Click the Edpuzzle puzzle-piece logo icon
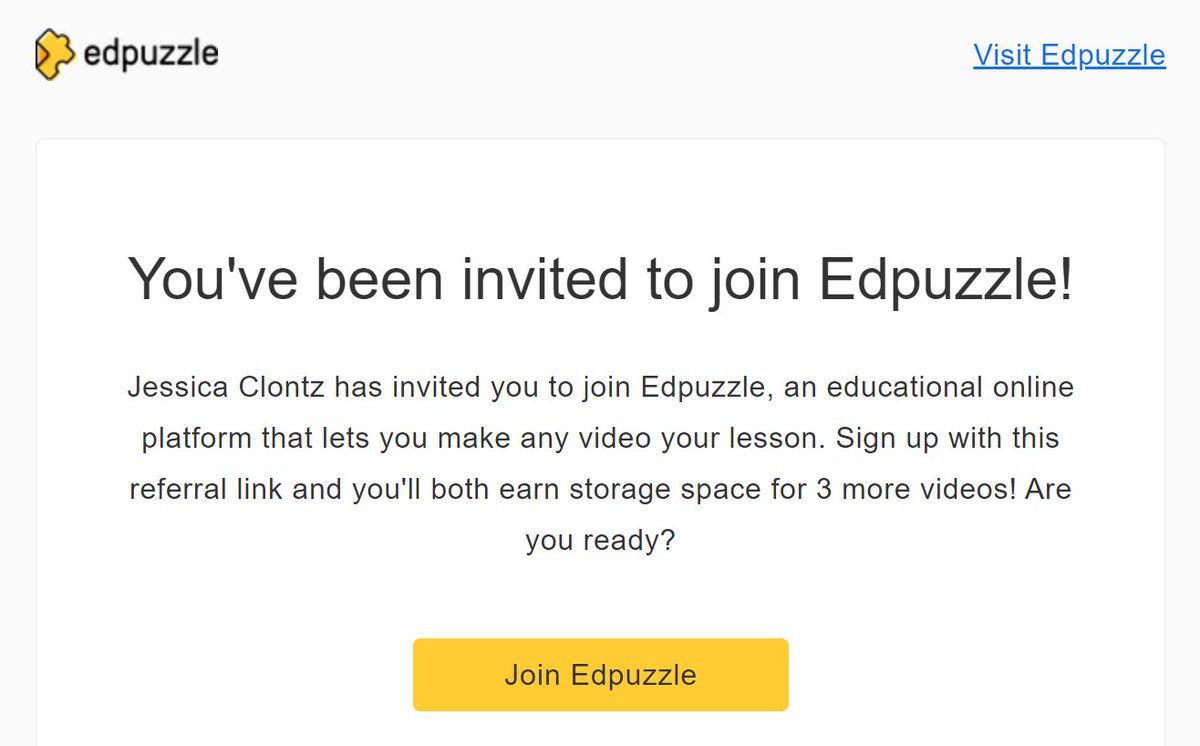Viewport: 1200px width, 746px height. pyautogui.click(x=54, y=54)
